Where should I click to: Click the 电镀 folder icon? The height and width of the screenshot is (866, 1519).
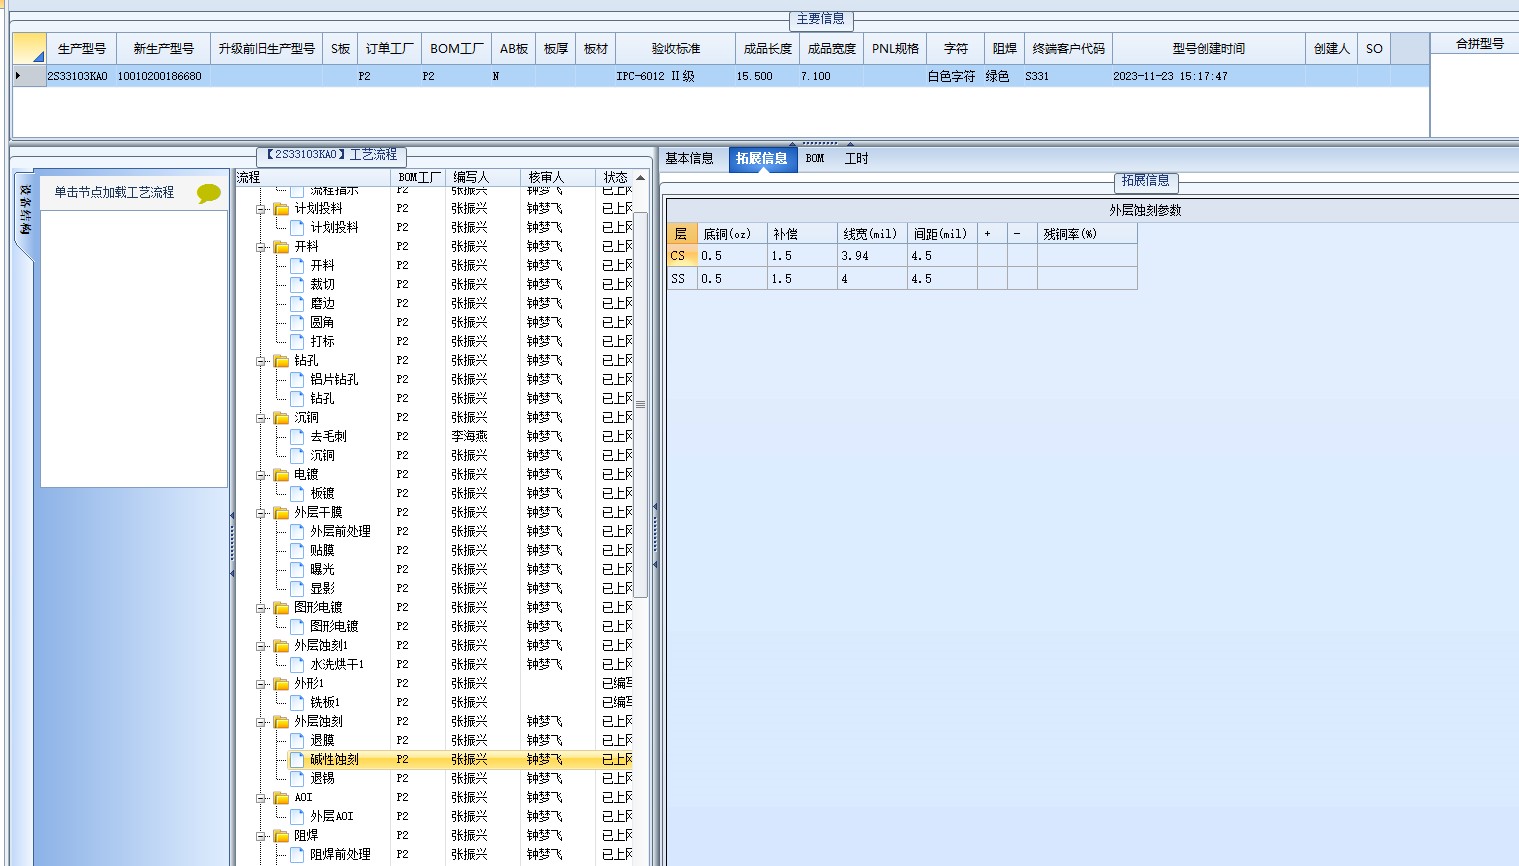(x=282, y=475)
